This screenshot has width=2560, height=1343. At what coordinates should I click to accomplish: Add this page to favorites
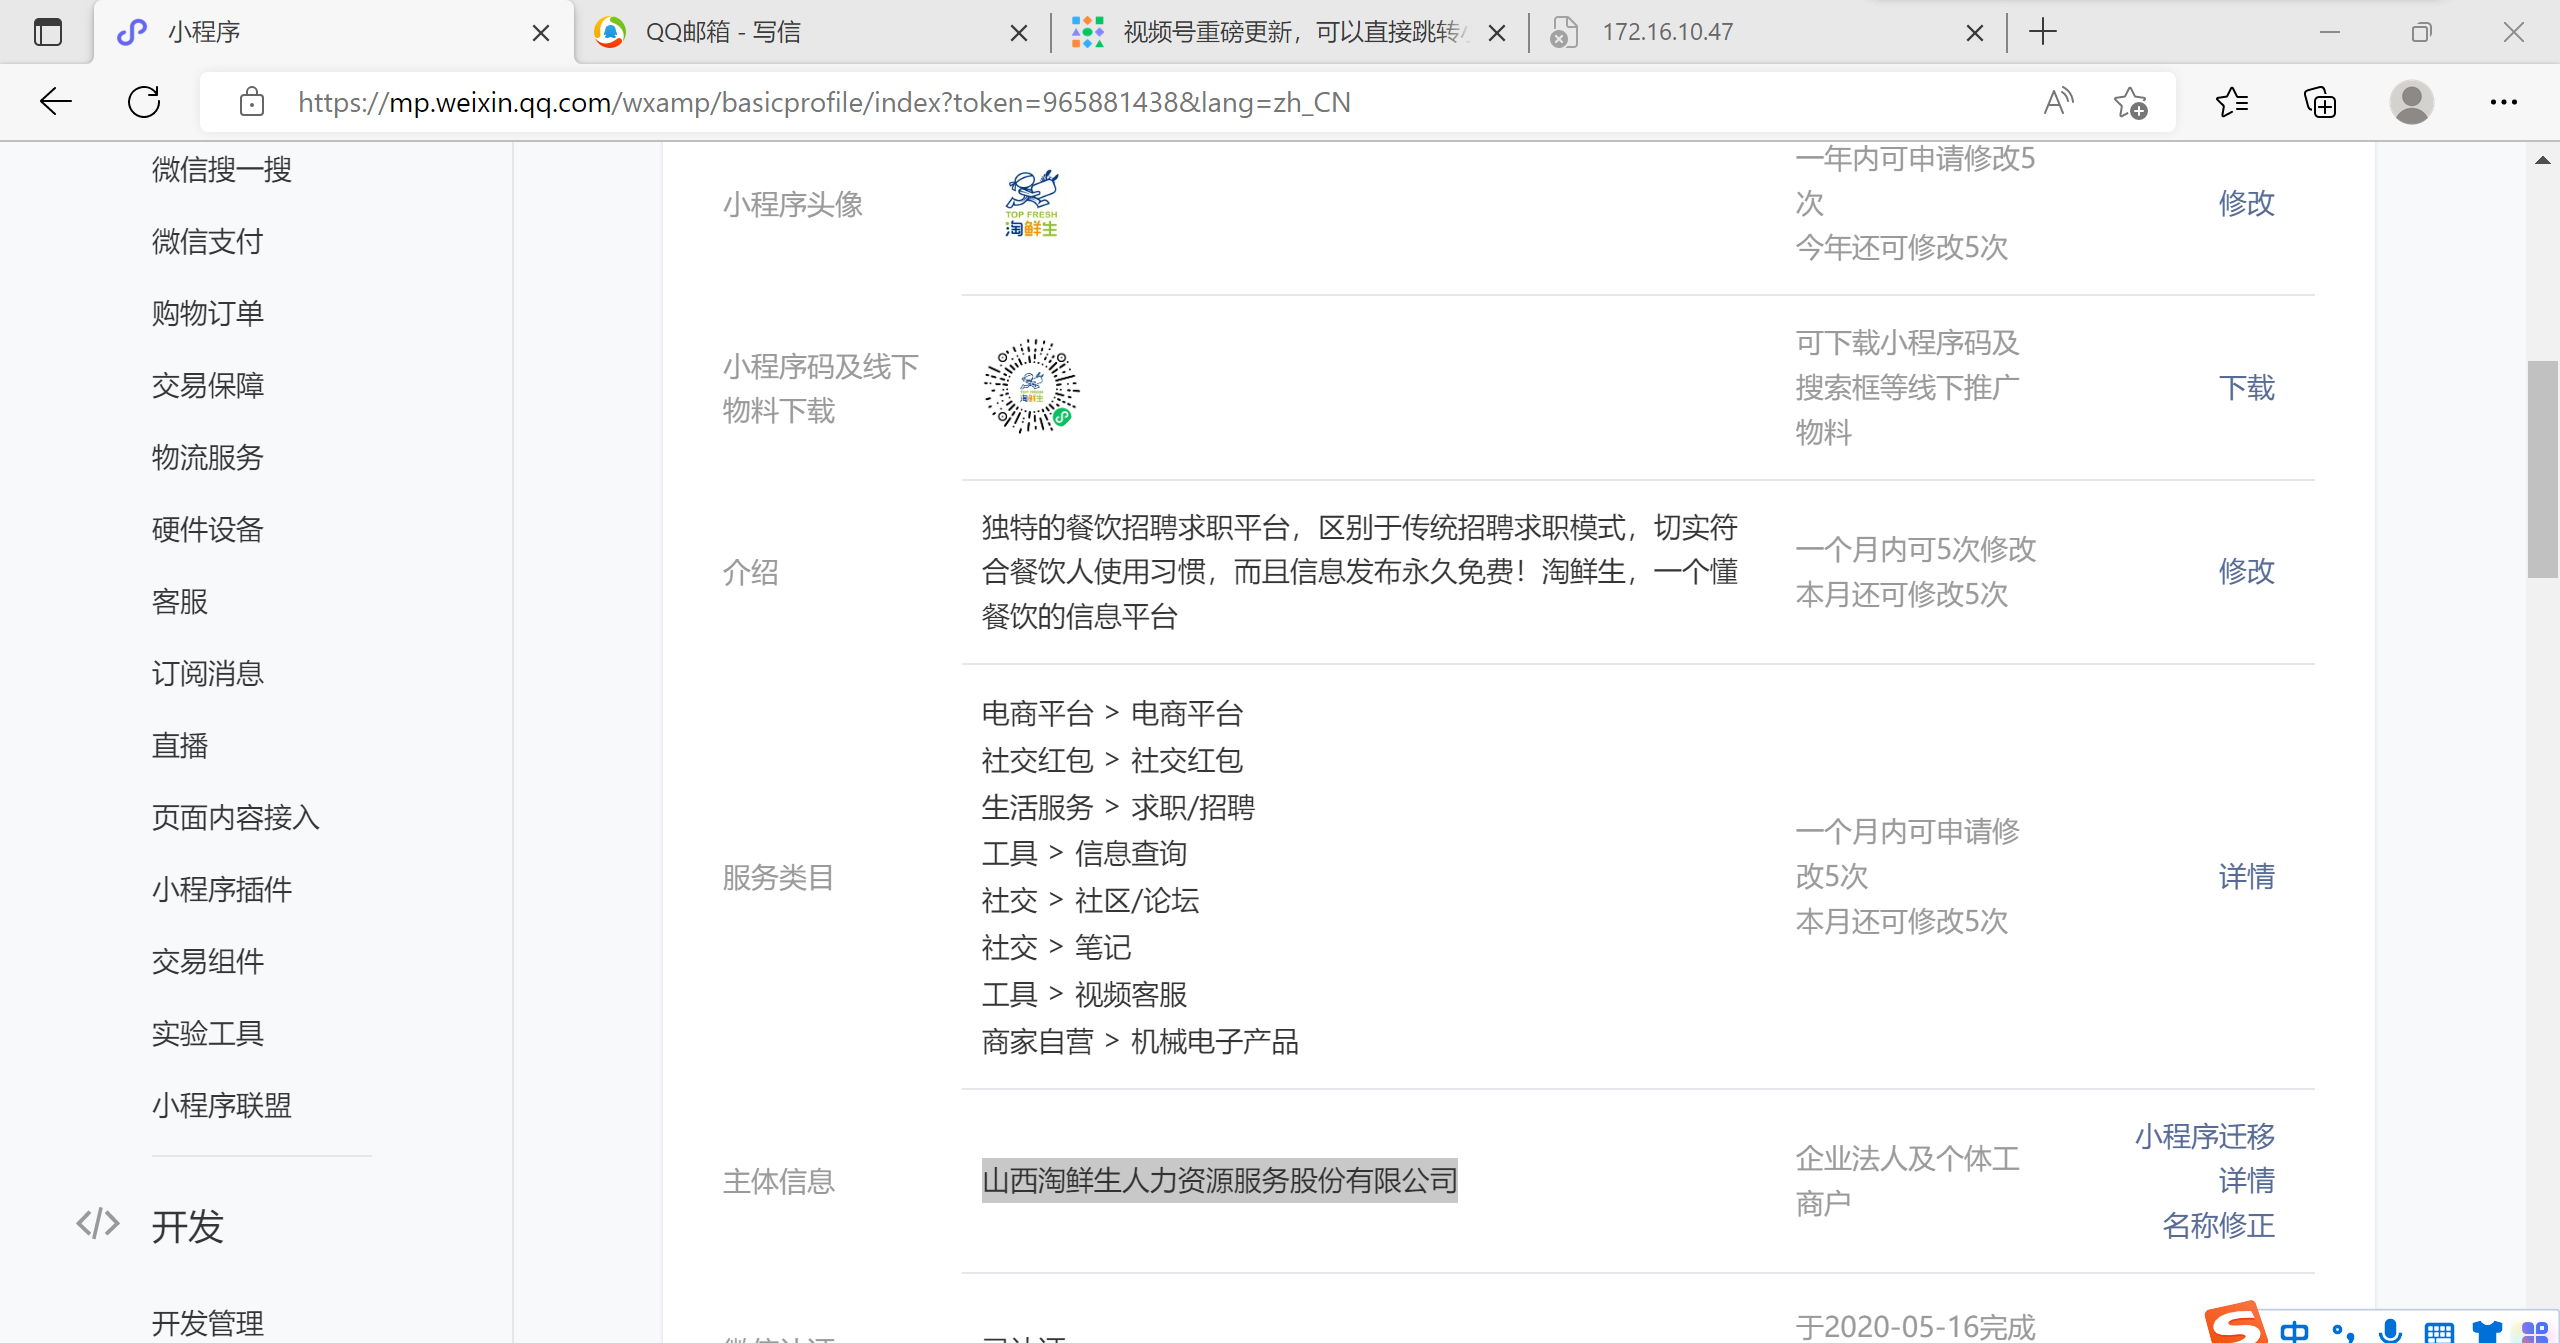click(2130, 102)
